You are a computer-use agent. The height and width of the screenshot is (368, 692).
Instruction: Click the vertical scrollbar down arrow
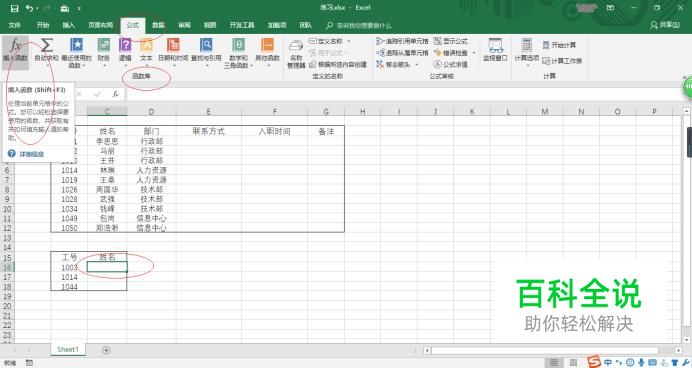[687, 340]
